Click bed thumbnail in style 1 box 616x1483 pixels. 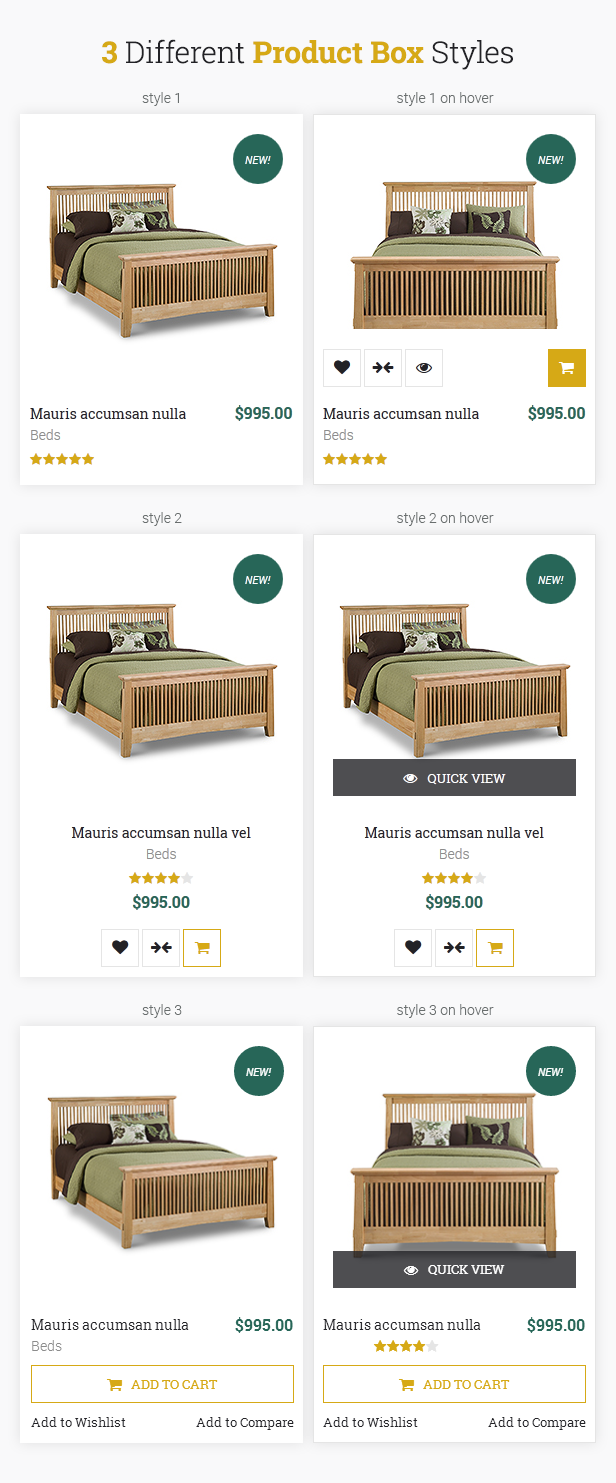(x=161, y=259)
